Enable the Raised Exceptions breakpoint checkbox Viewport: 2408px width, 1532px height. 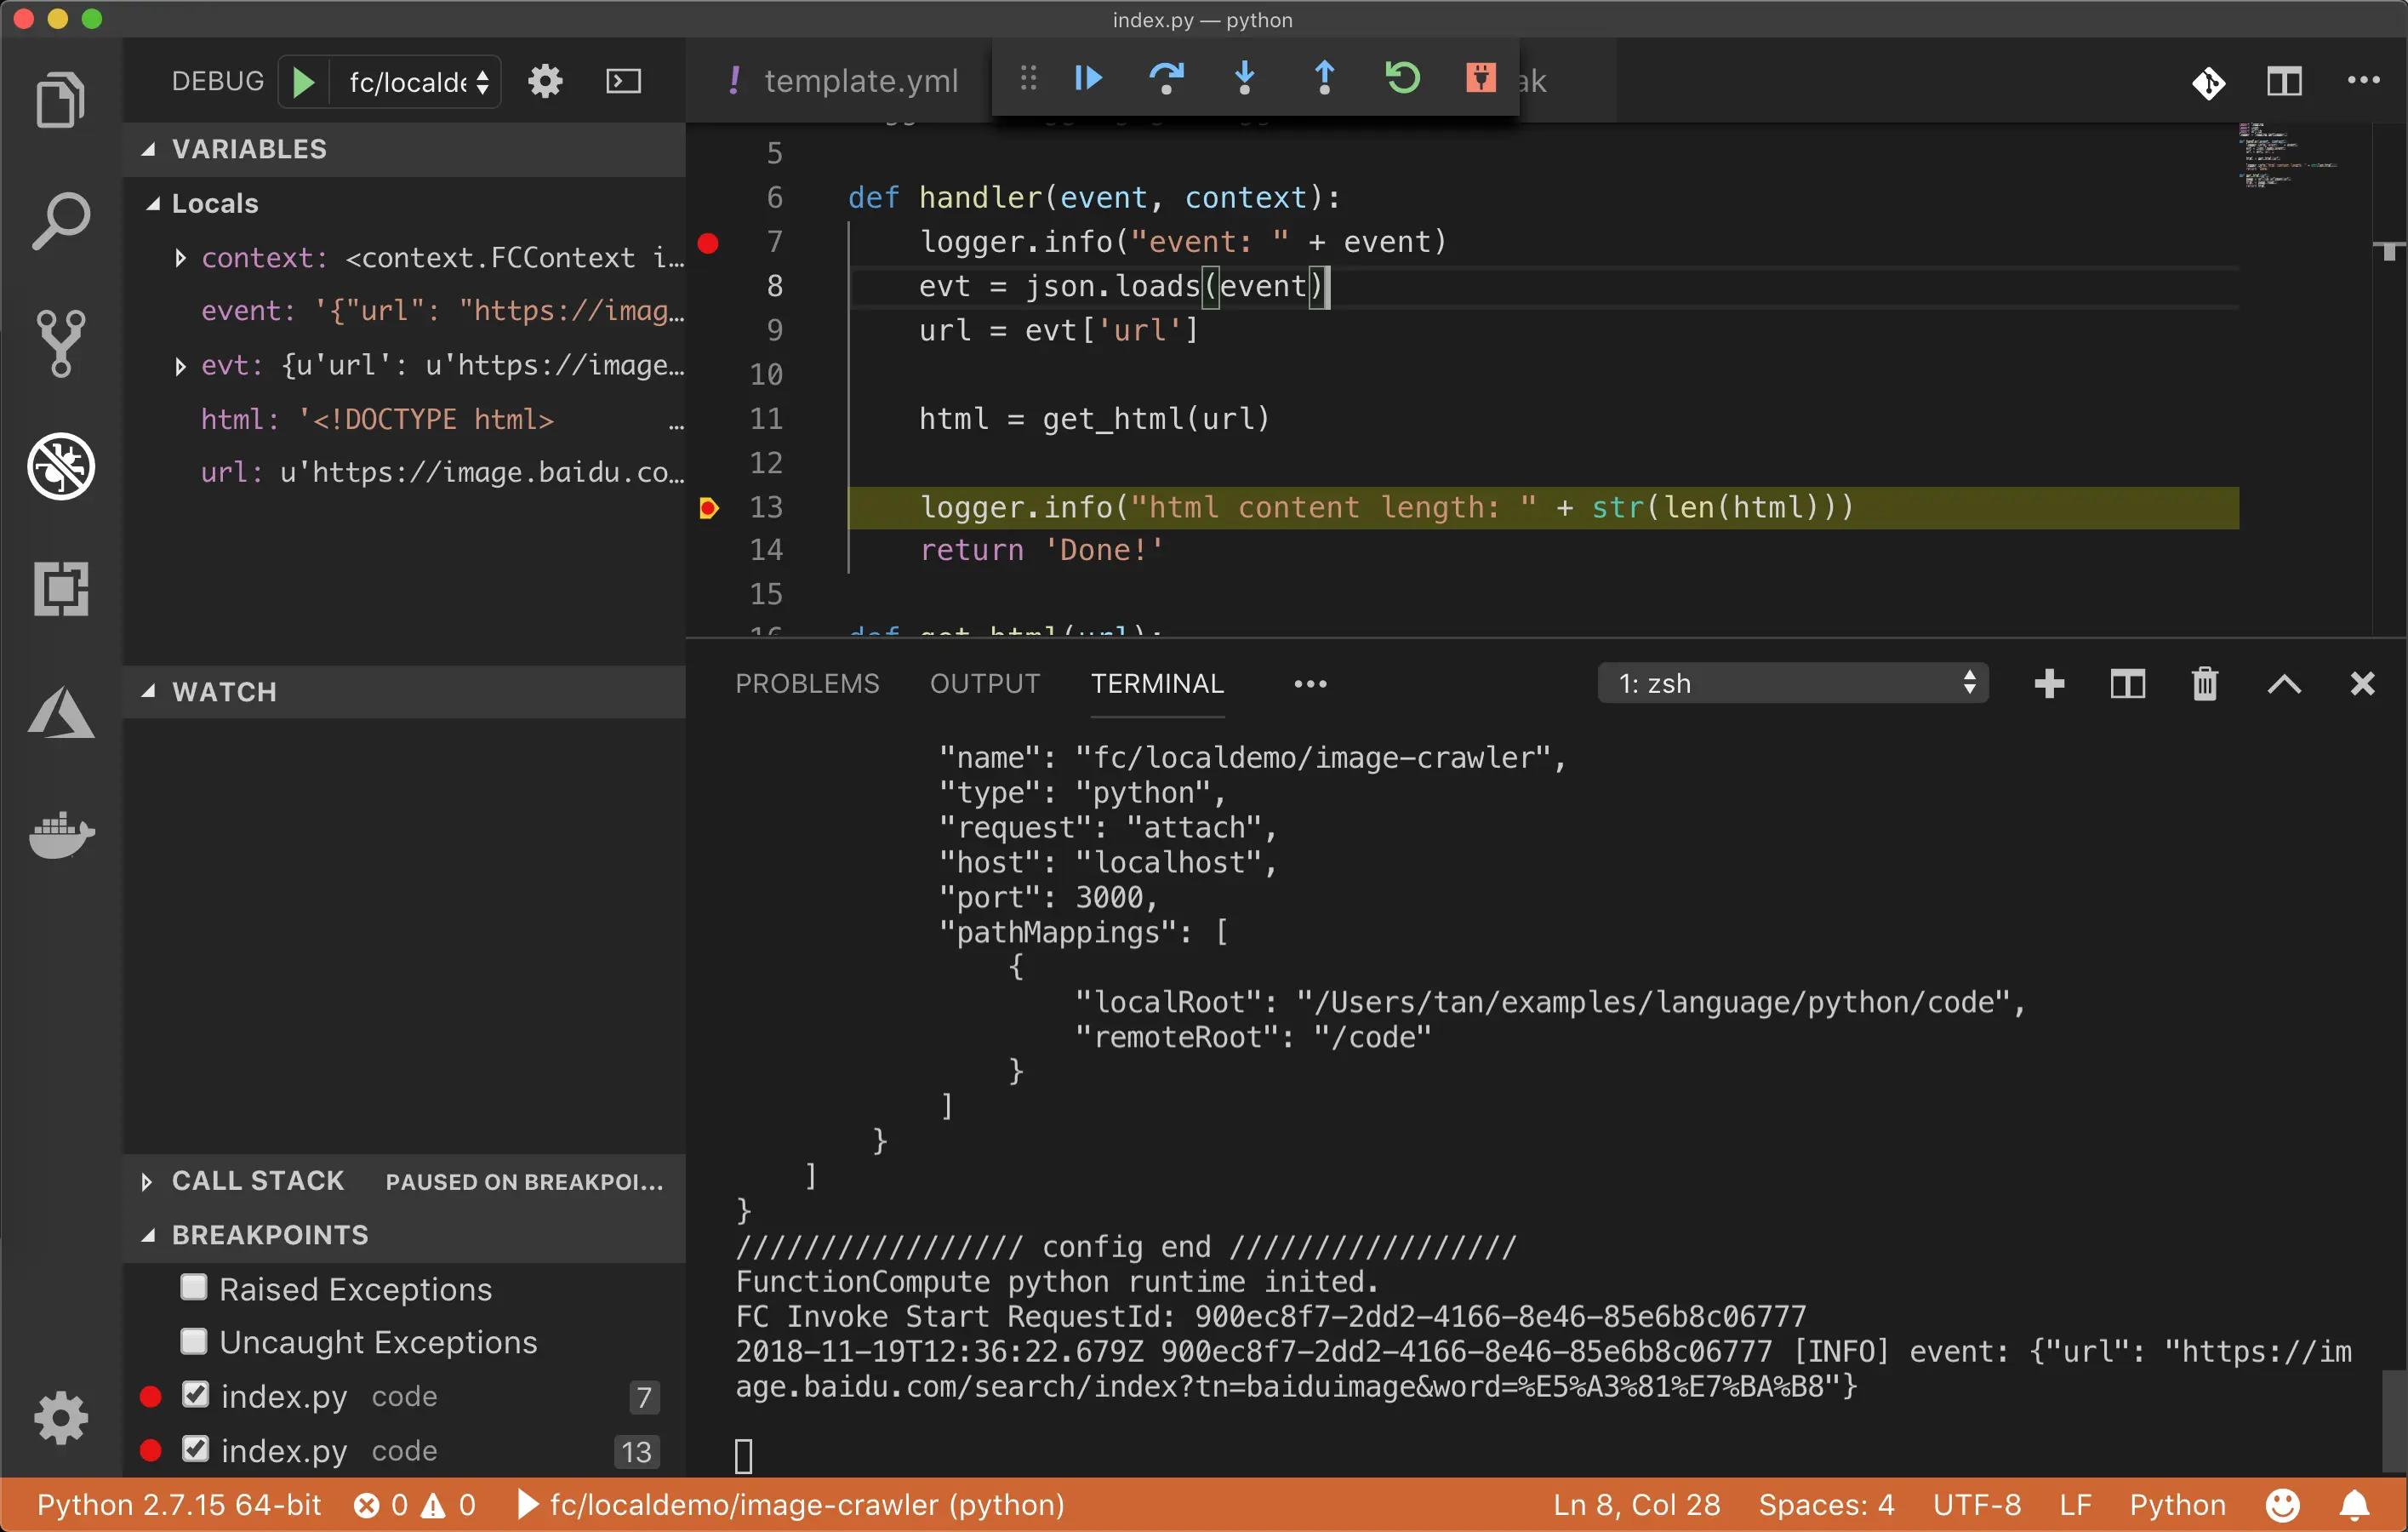(194, 1287)
